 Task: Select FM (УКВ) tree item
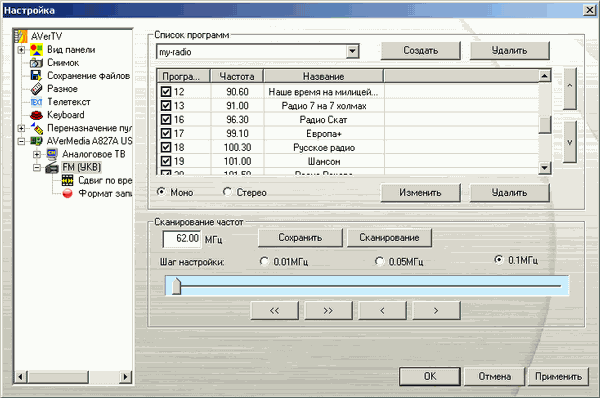(82, 167)
